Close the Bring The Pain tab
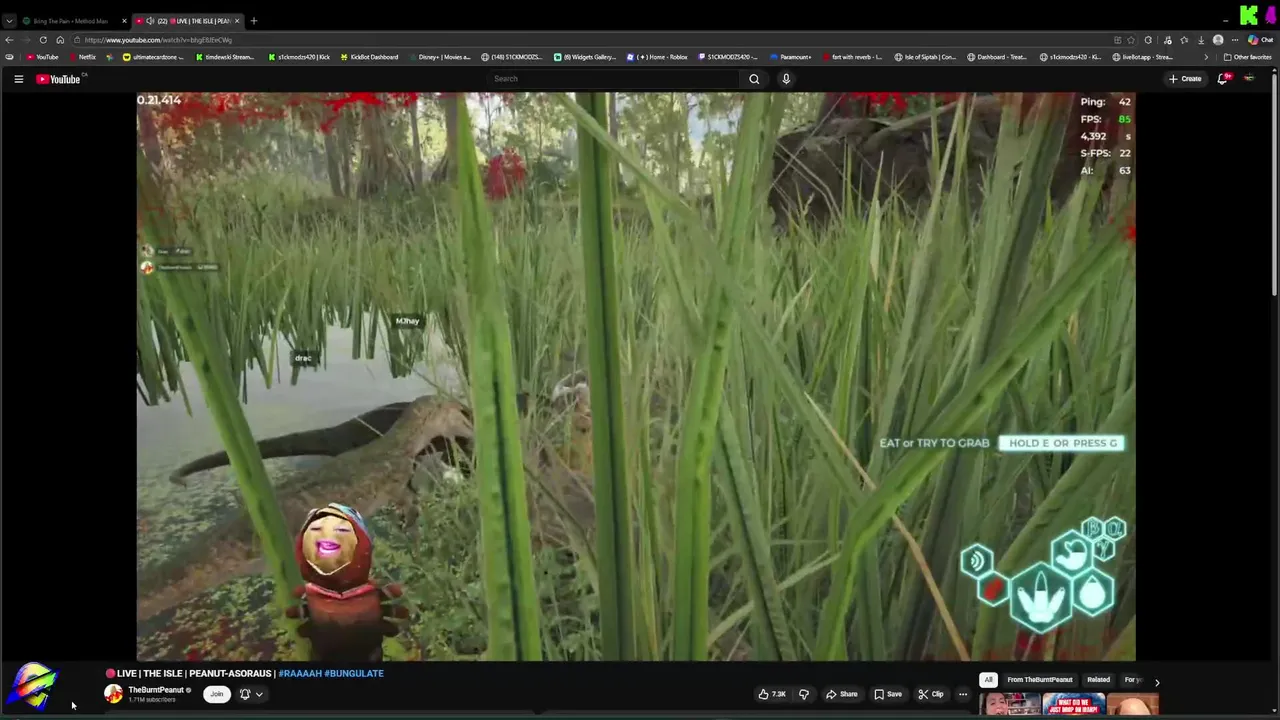1280x720 pixels. [124, 21]
